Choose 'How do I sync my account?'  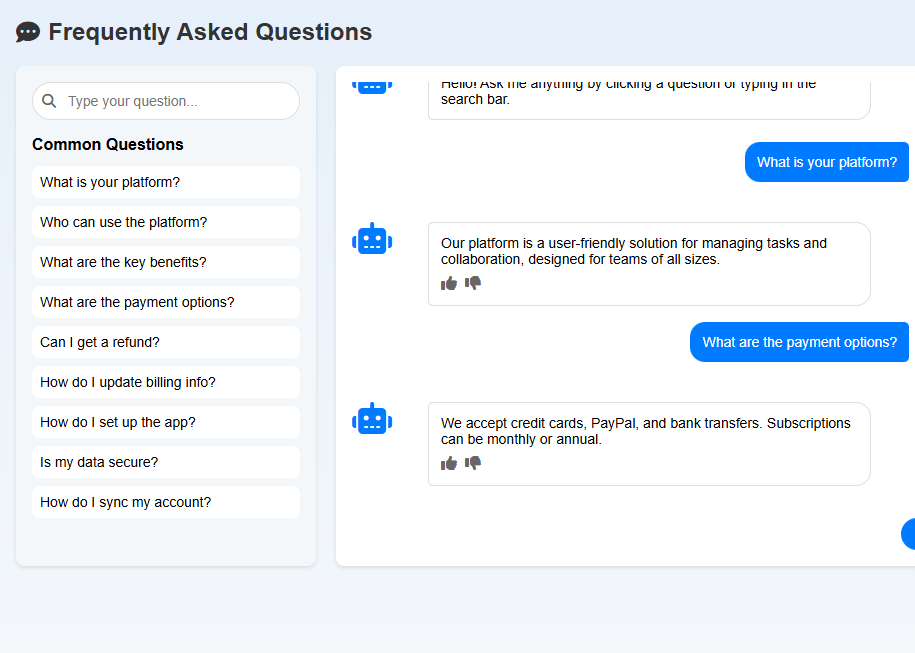(166, 502)
